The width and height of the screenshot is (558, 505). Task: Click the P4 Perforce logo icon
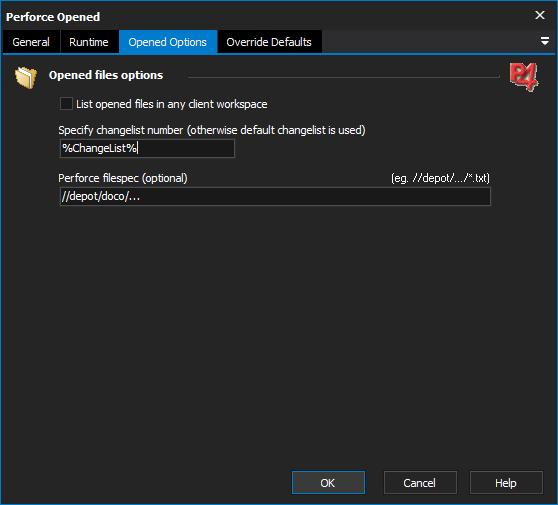[524, 77]
